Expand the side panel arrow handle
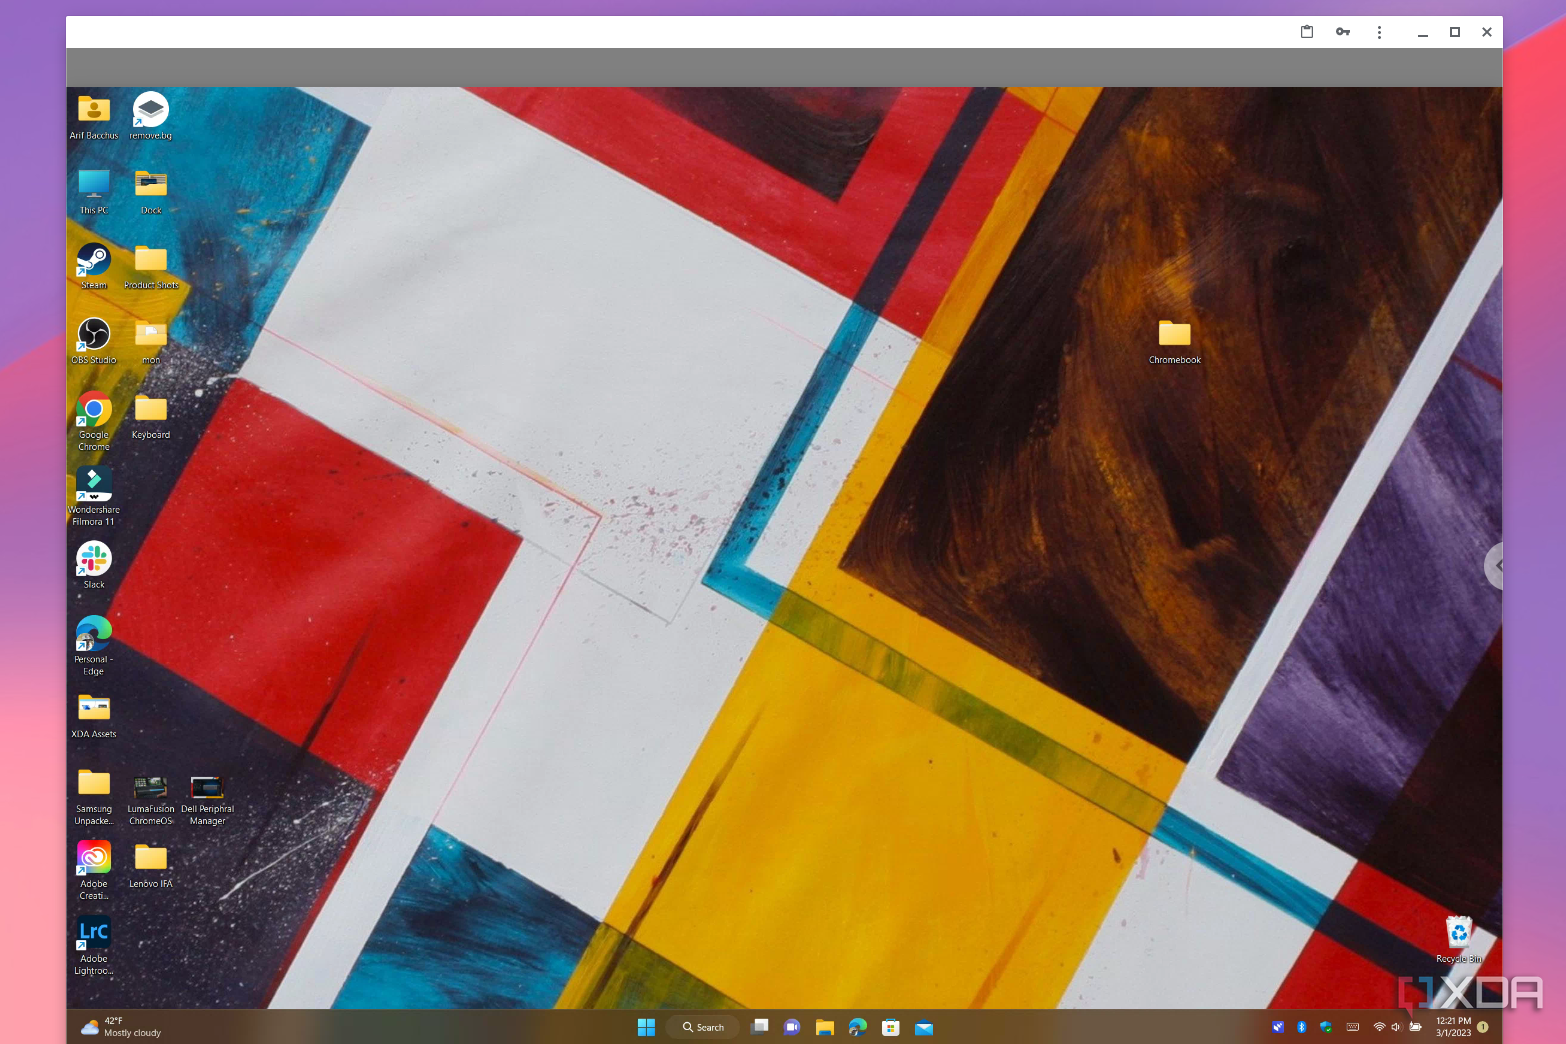This screenshot has width=1566, height=1044. click(x=1494, y=566)
